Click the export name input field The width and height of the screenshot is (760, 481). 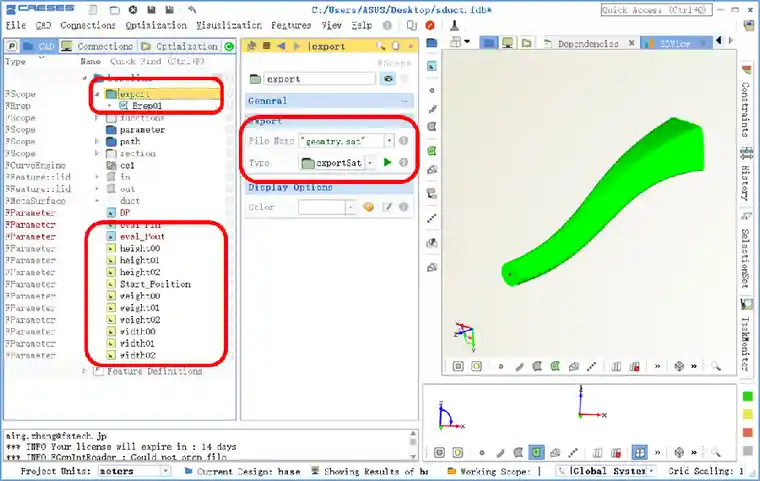click(x=319, y=79)
